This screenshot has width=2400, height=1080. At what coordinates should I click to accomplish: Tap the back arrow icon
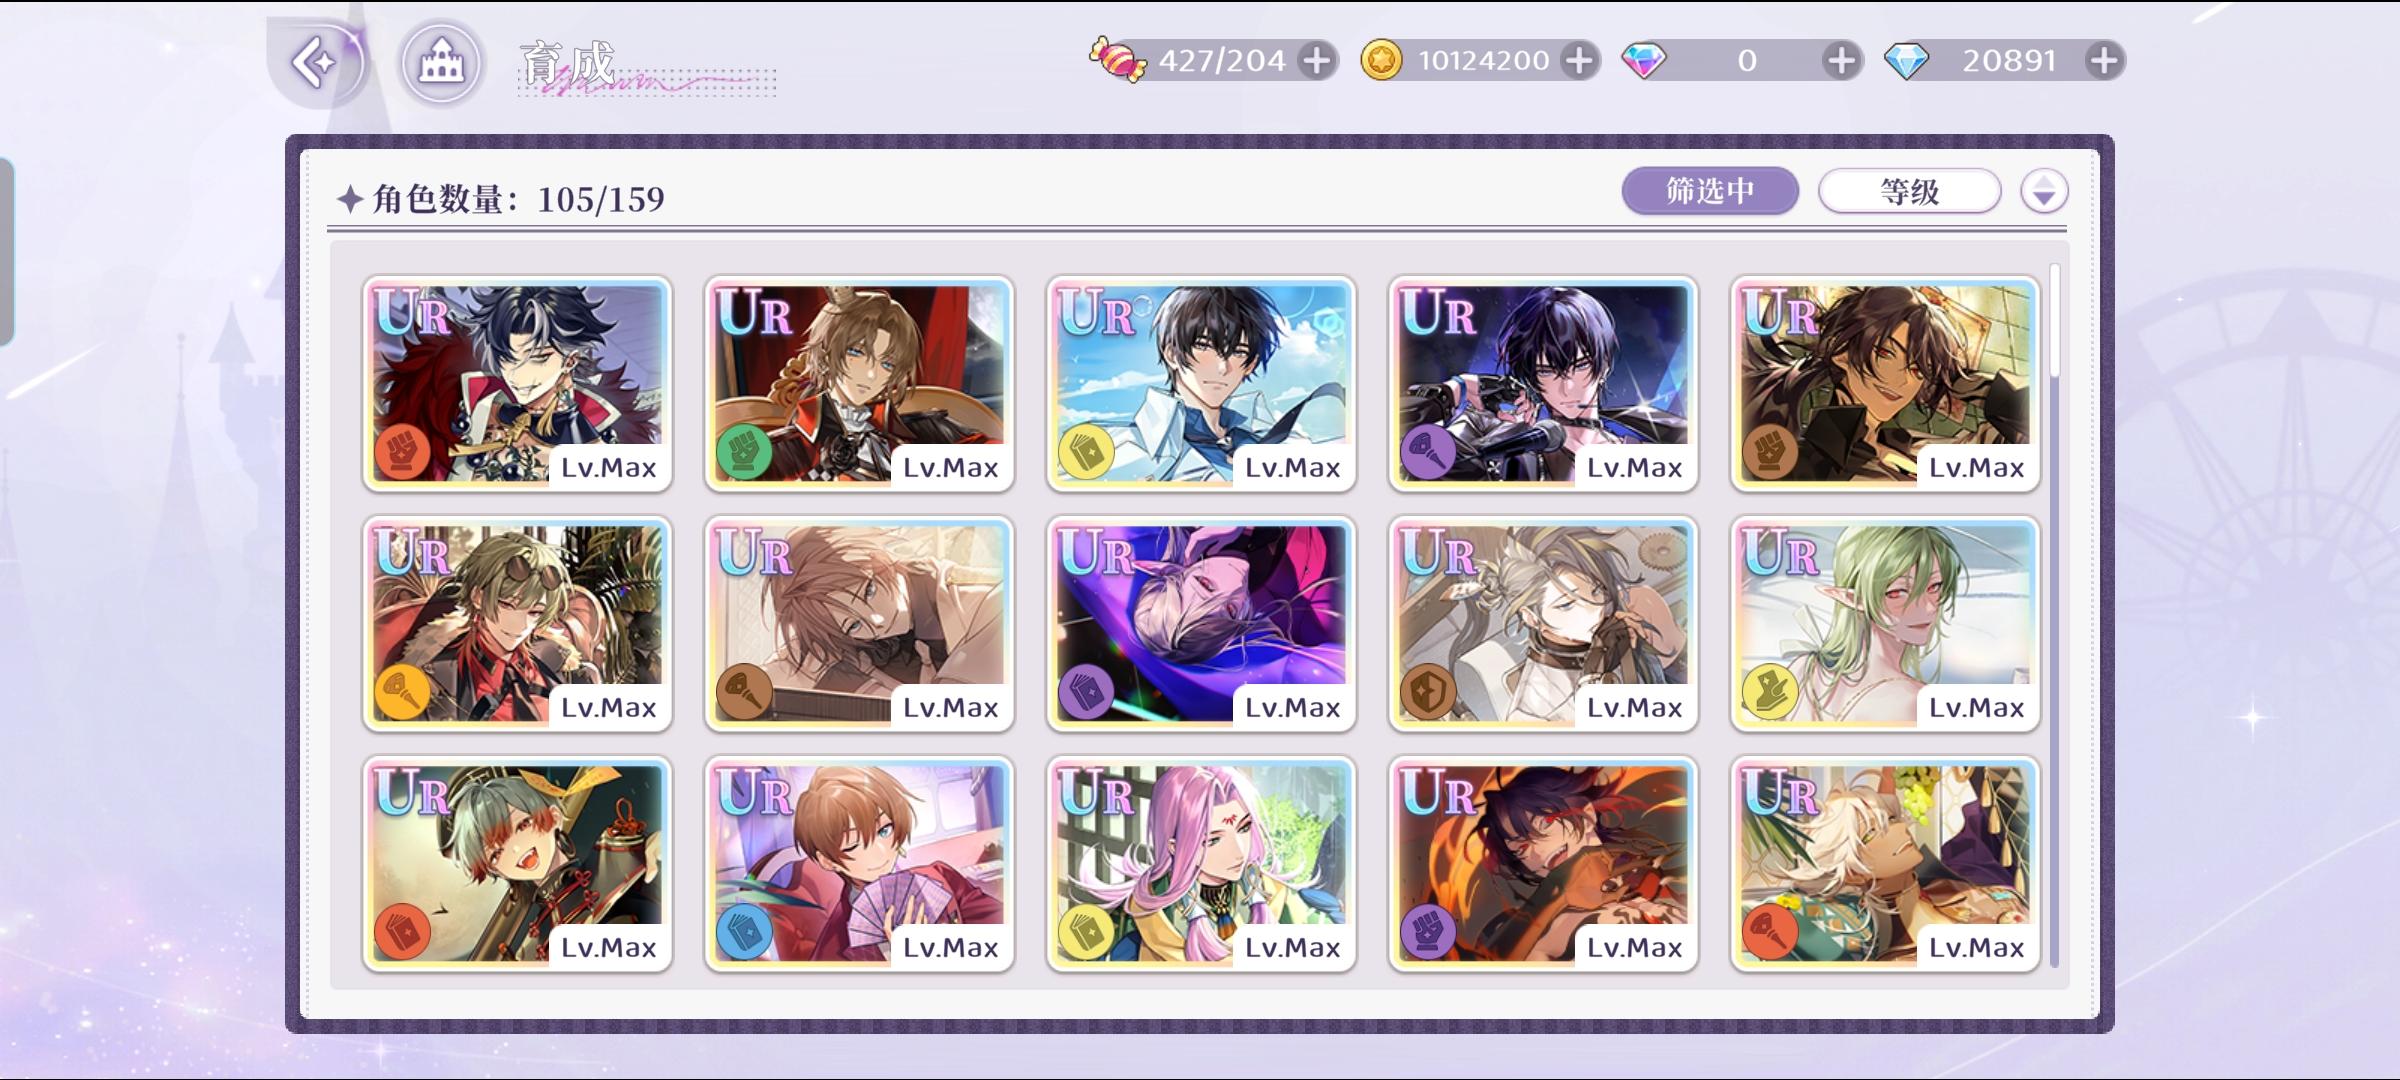[x=317, y=63]
